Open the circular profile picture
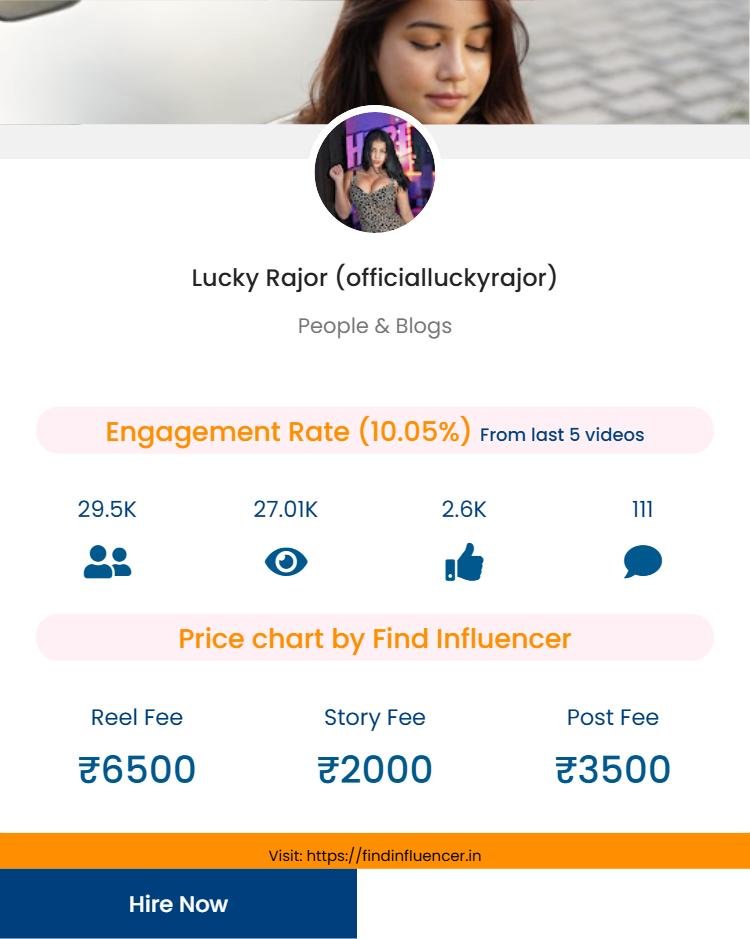Viewport: 750px width, 939px height. click(x=375, y=172)
